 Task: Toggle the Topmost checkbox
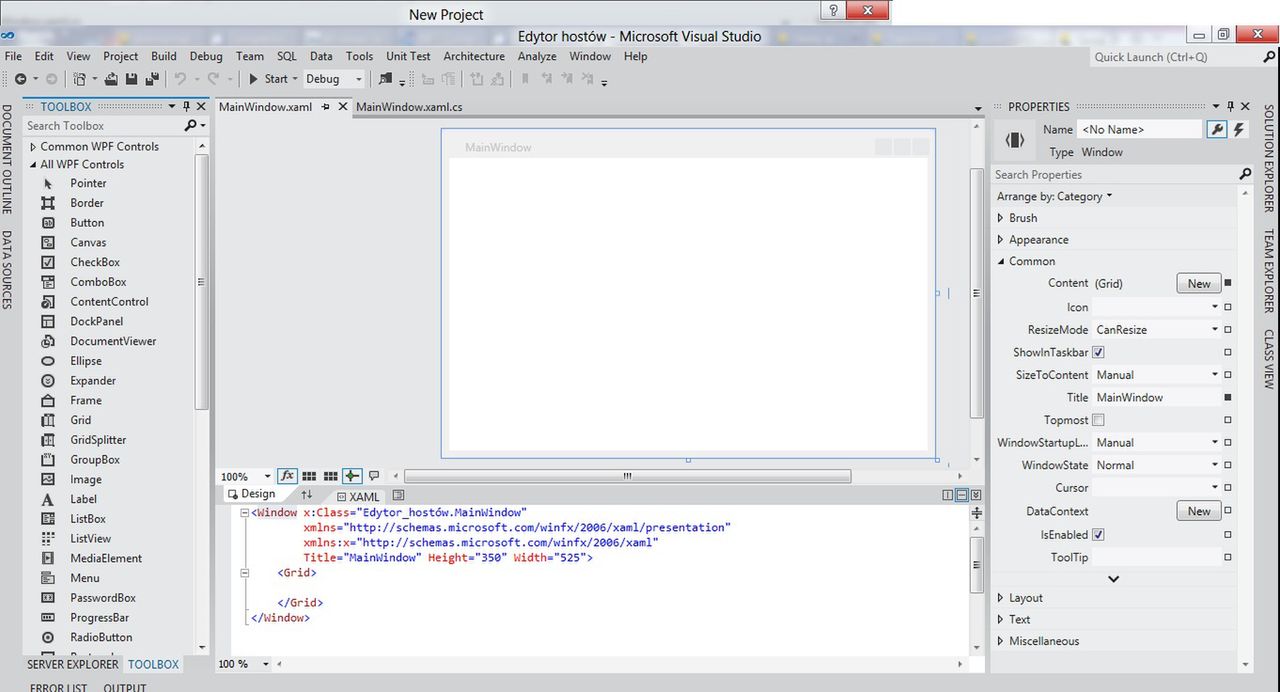pos(1098,420)
